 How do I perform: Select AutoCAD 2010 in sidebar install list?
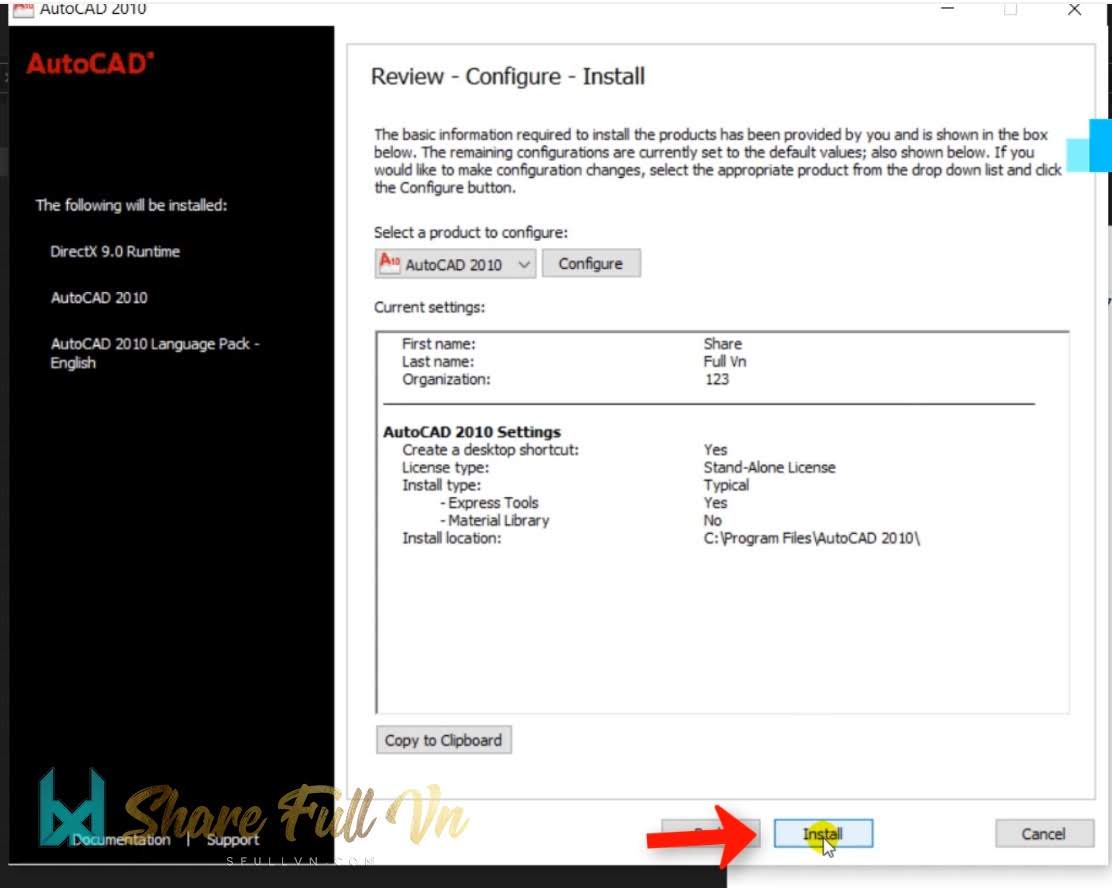click(99, 298)
